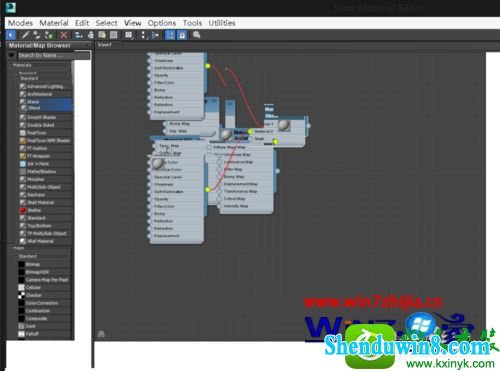The width and height of the screenshot is (500, 371).
Task: Toggle the Move Children toolbar icon
Action: [79, 35]
